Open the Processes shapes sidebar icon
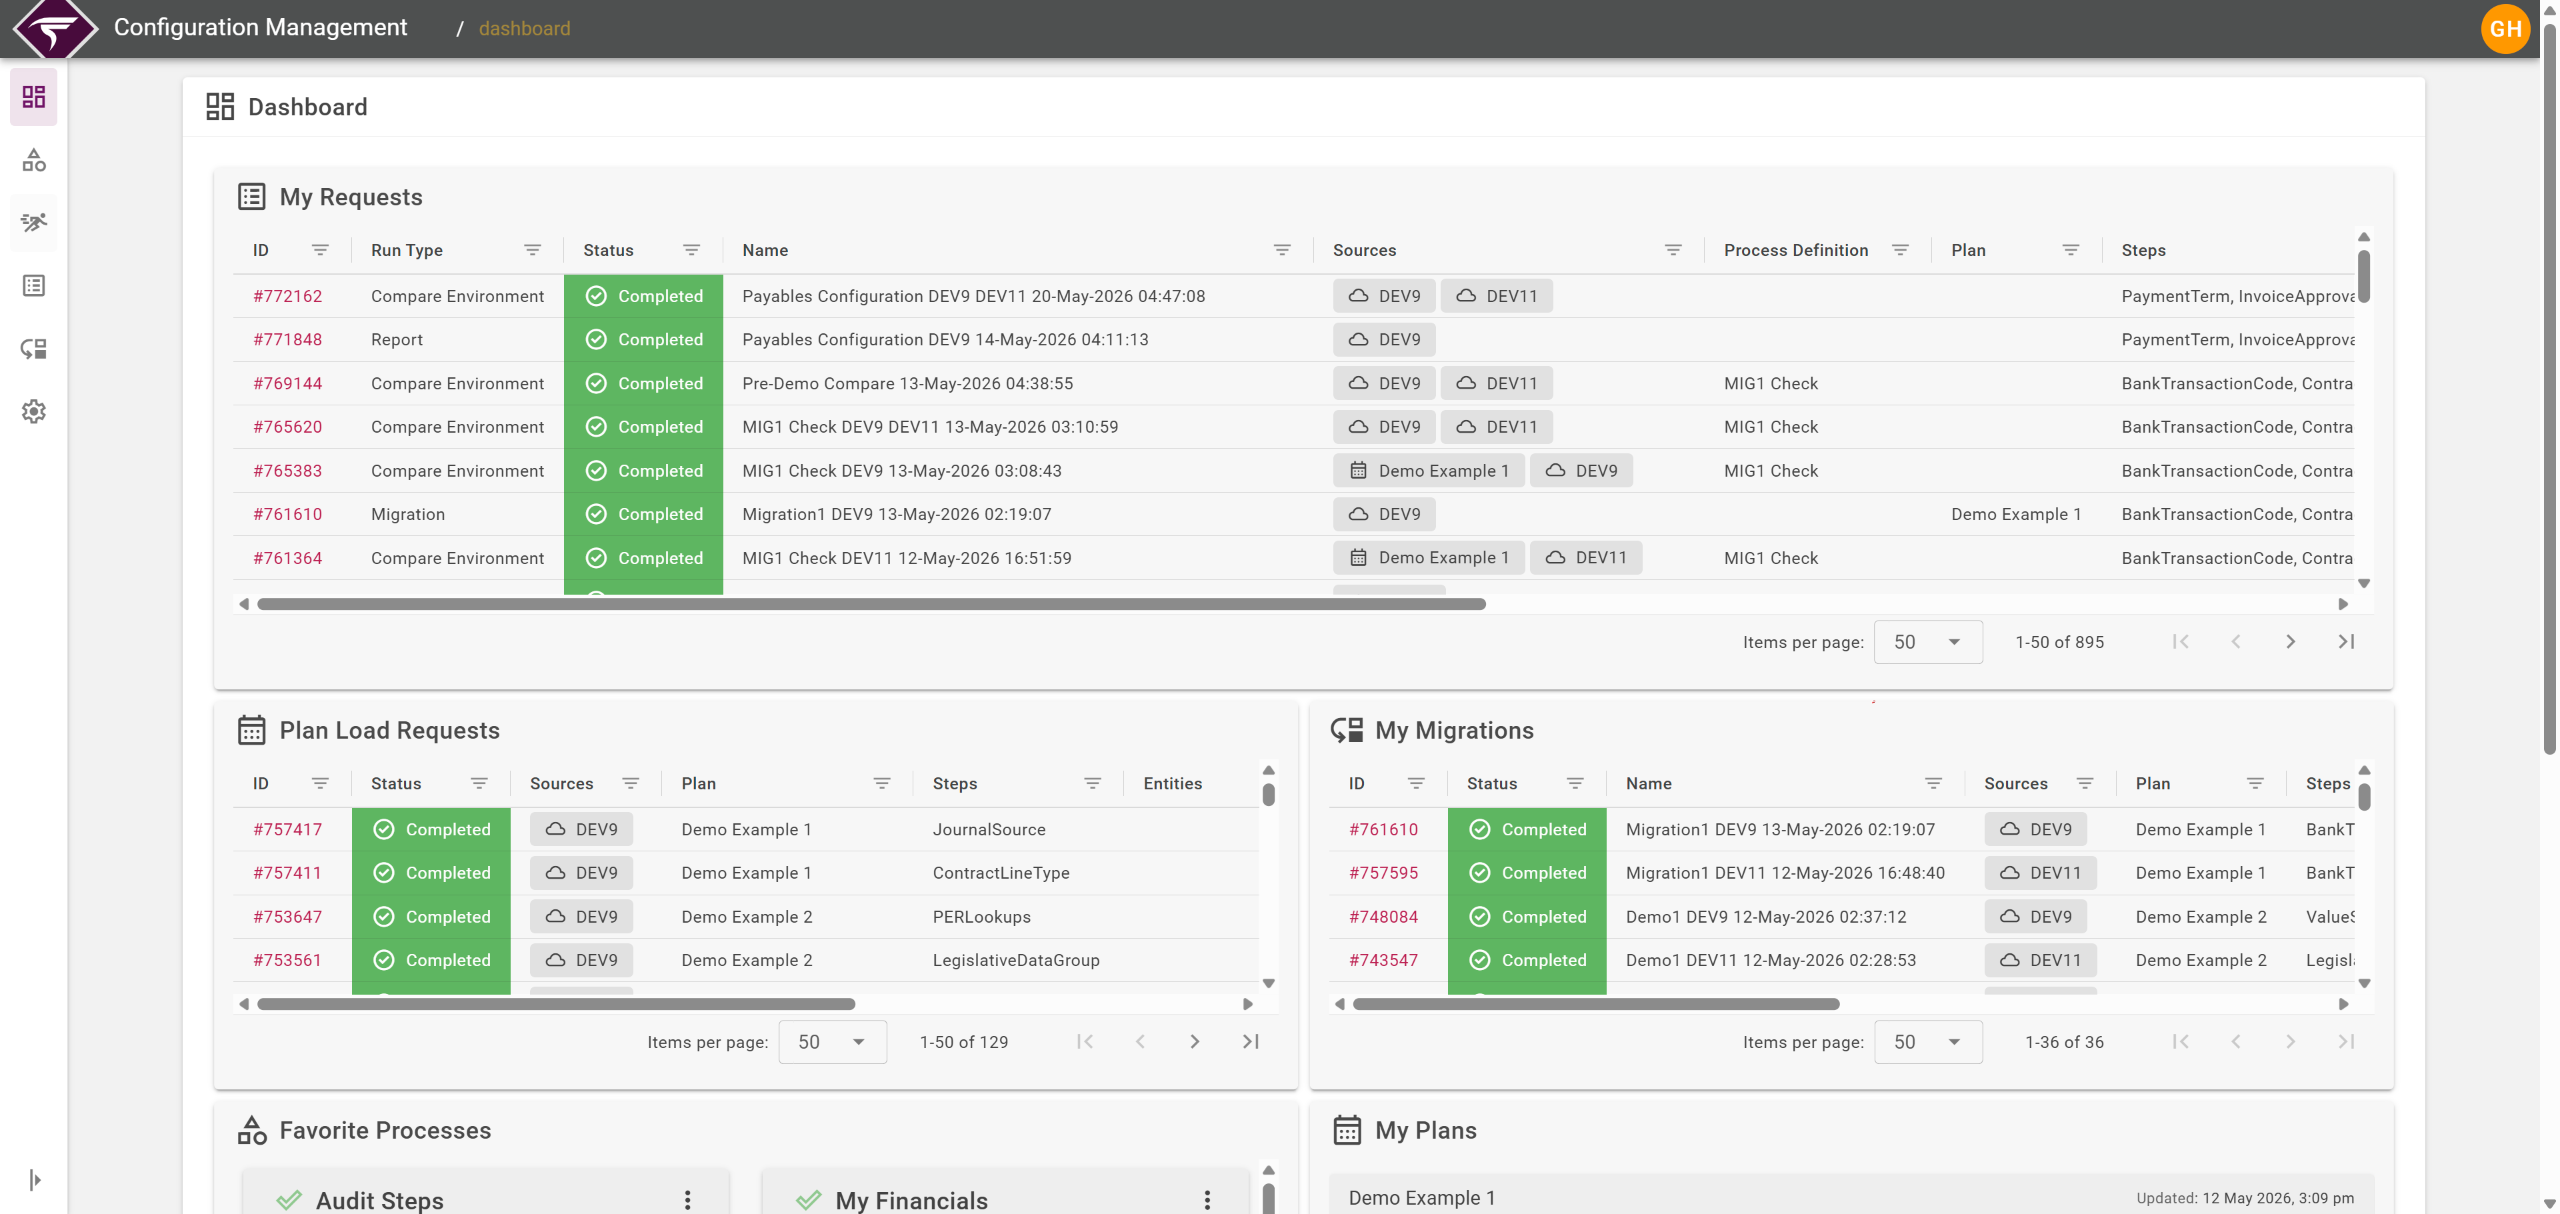Viewport: 2560px width, 1214px height. click(x=34, y=160)
